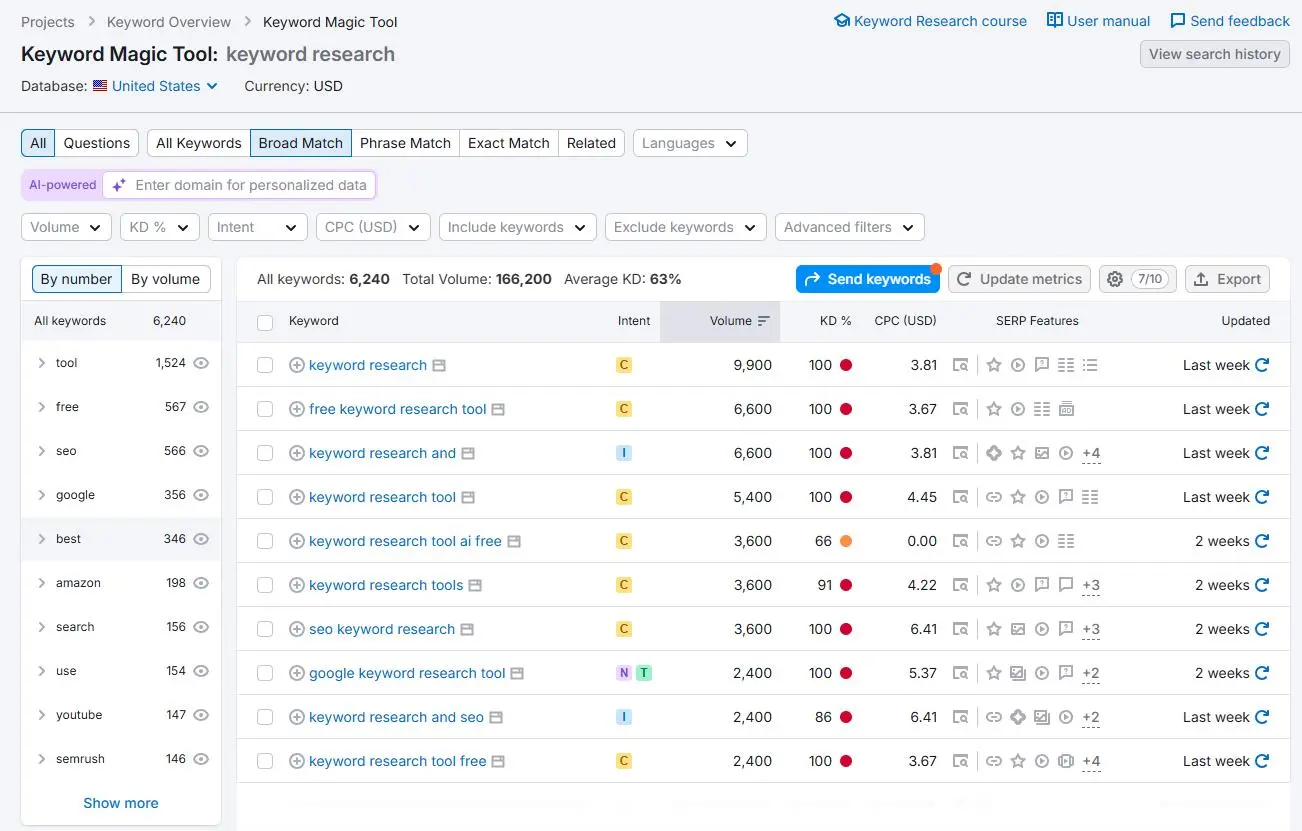Open SERP snapshot icon for keyword research tools row
This screenshot has height=831, width=1302.
(960, 585)
